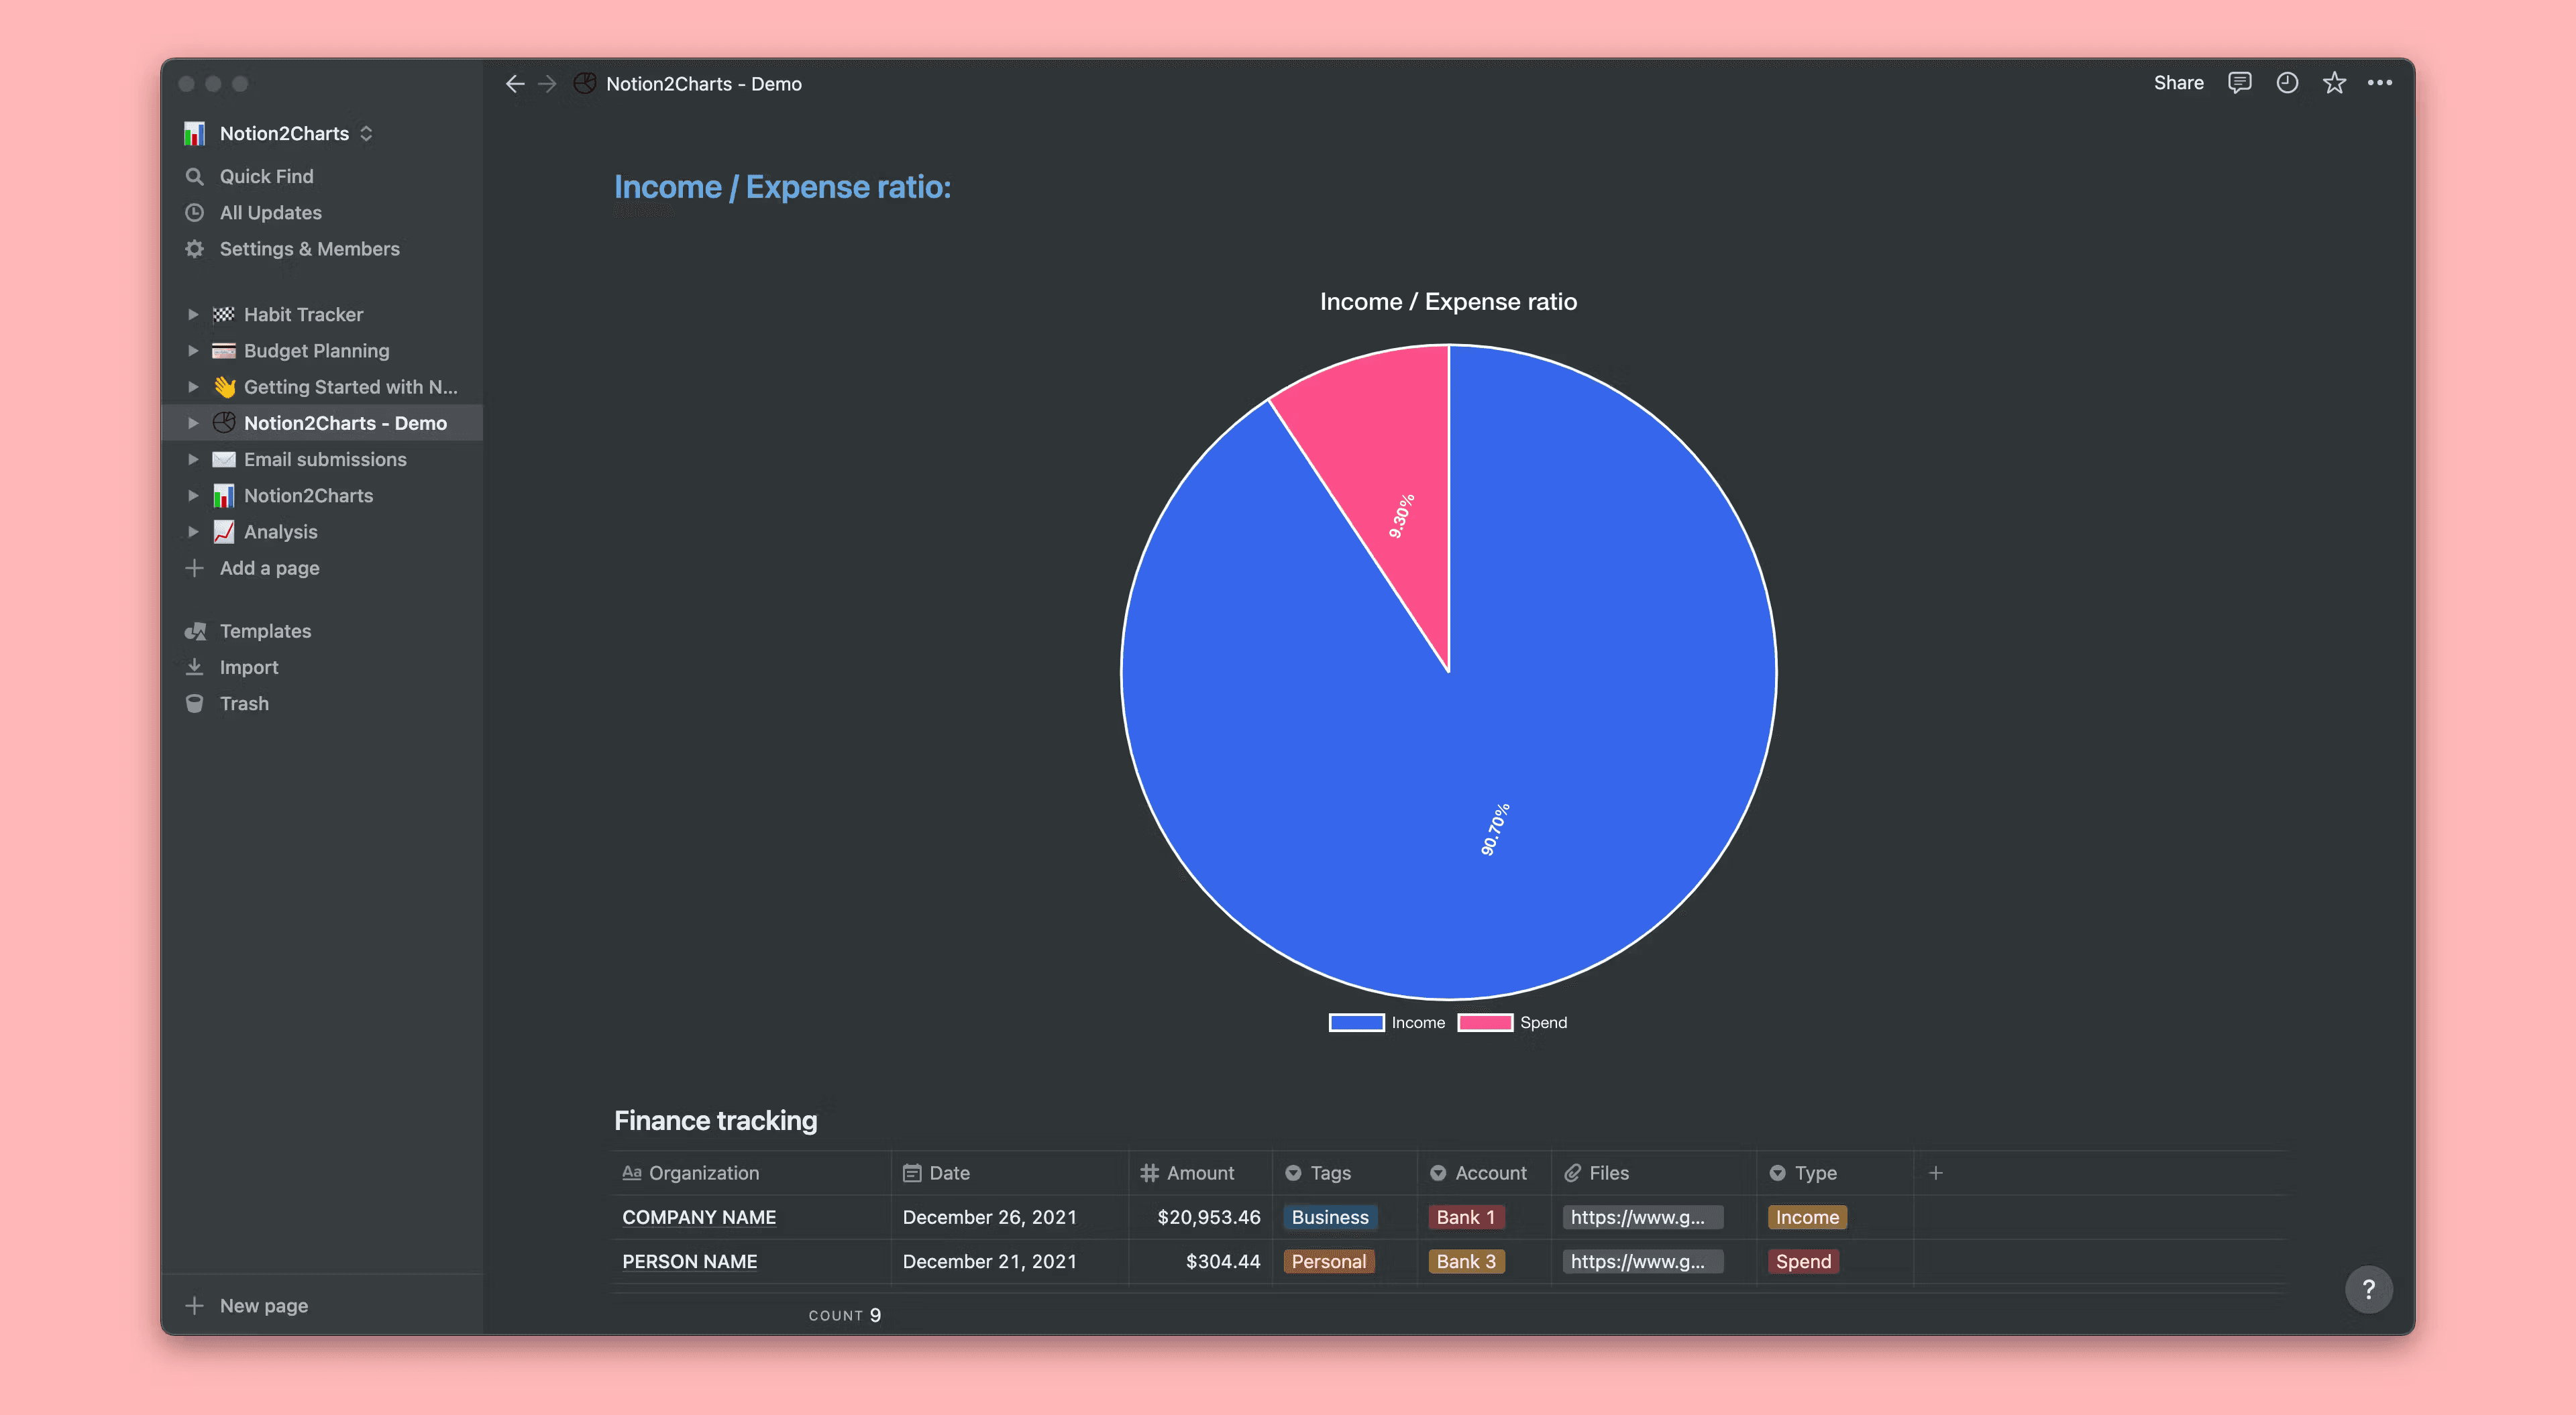Add a new table property with plus
This screenshot has width=2576, height=1415.
click(1936, 1172)
